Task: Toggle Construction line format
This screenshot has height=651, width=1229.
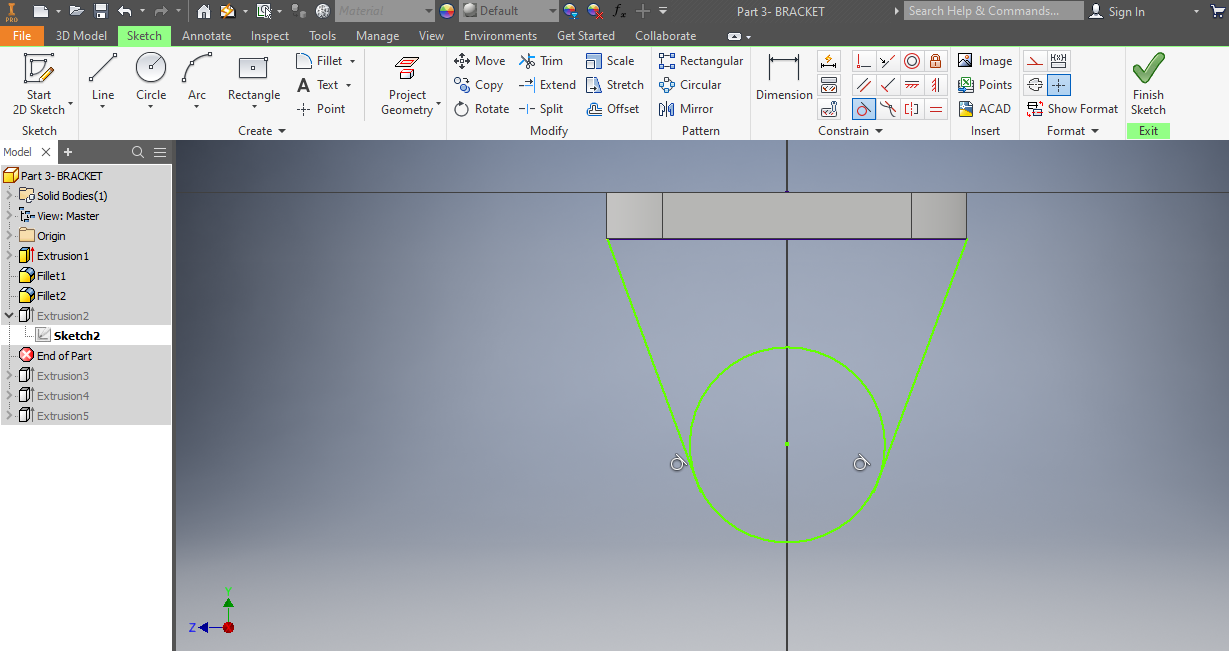Action: coord(1035,61)
